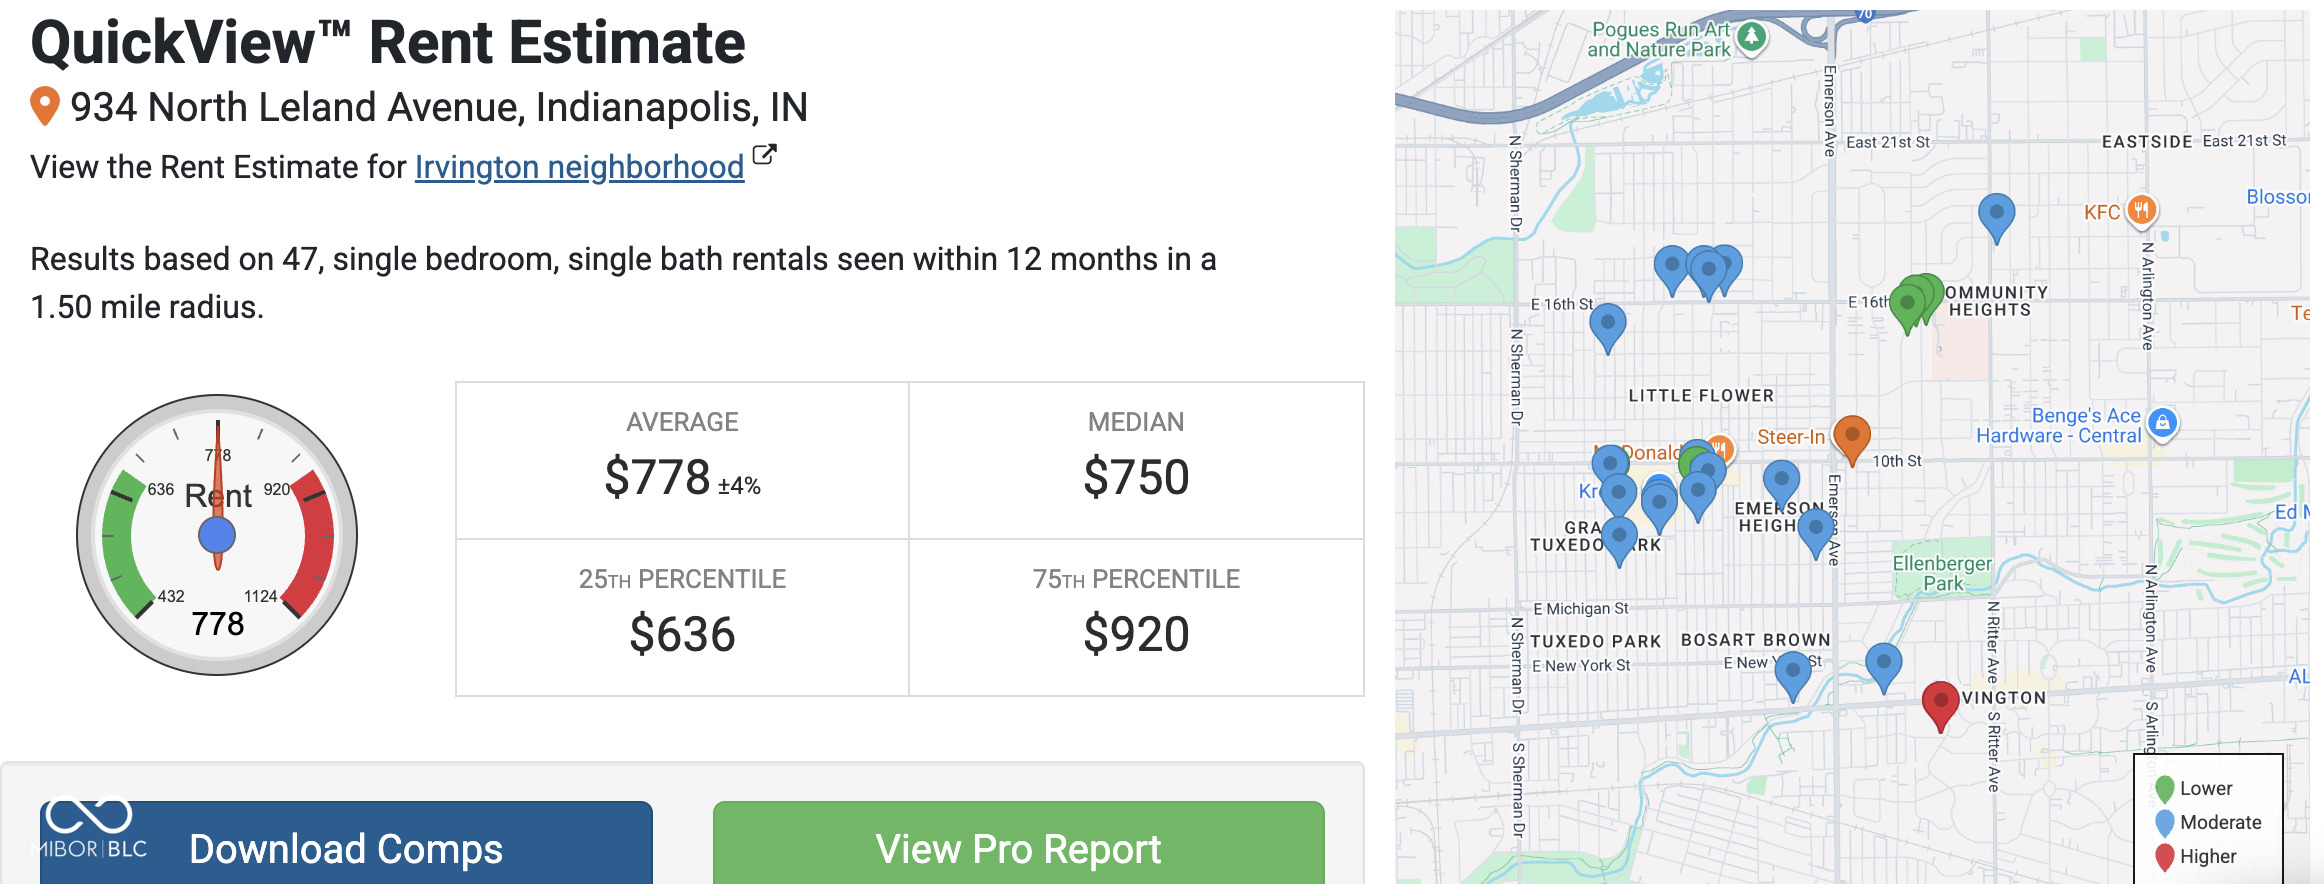Click the 25th Percentile $636 cell
This screenshot has height=884, width=2324.
click(x=682, y=618)
